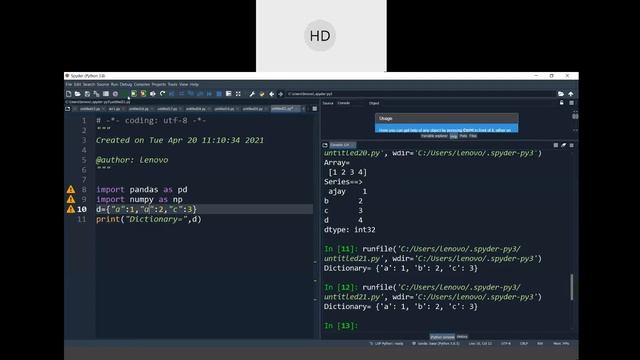Screen dimensions: 640x360
Task: Click the console vertical scrollbar
Action: (x=571, y=287)
